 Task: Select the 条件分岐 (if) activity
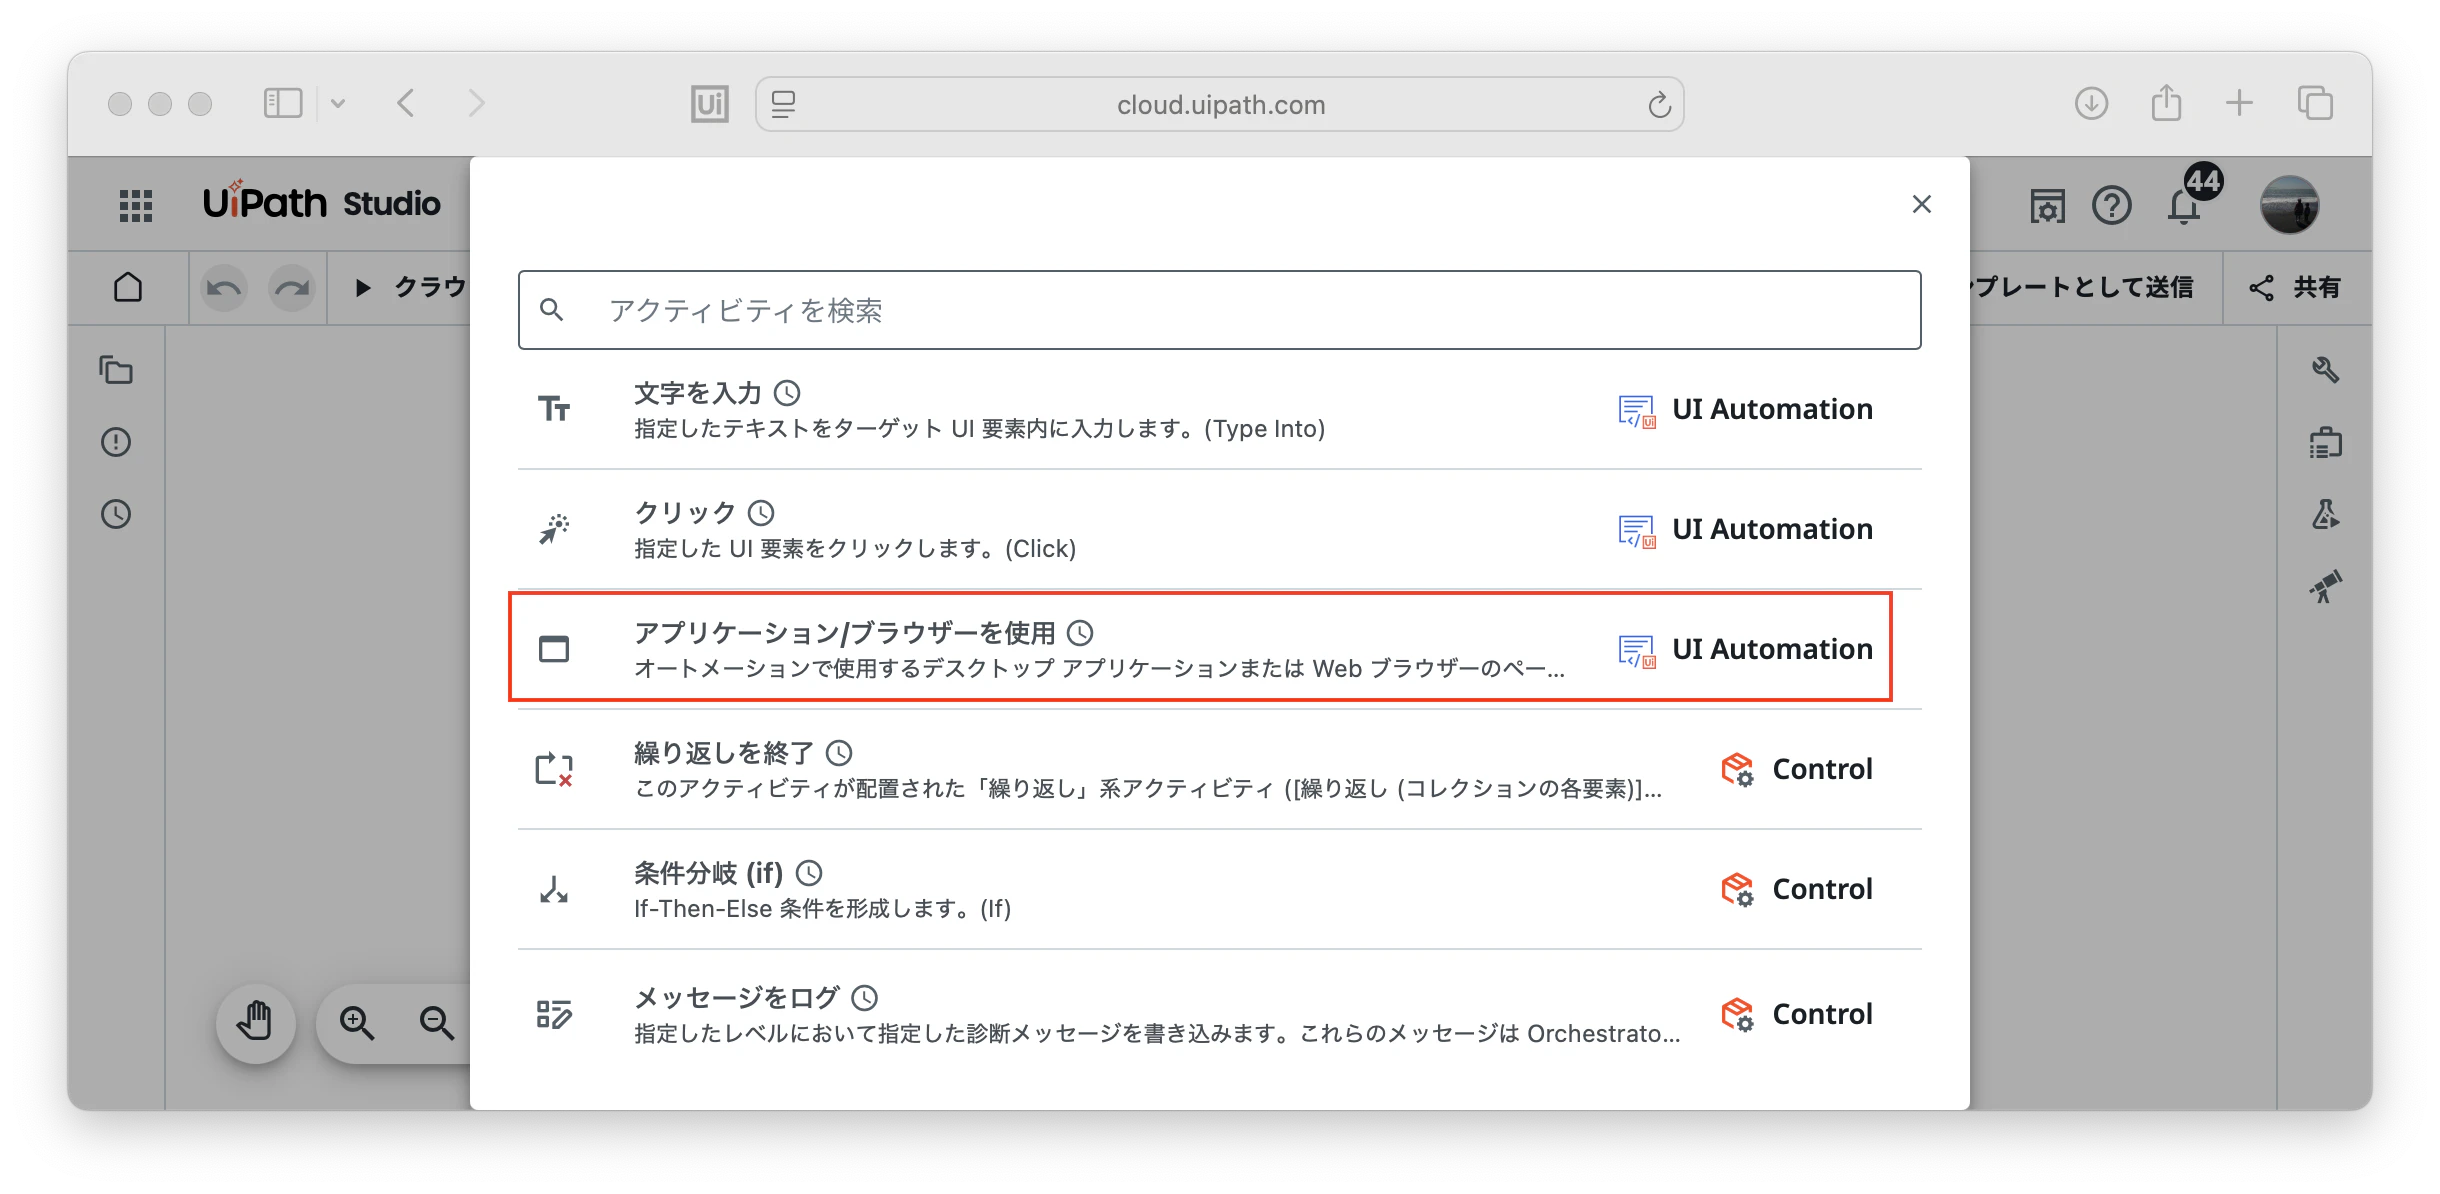pyautogui.click(x=1219, y=890)
